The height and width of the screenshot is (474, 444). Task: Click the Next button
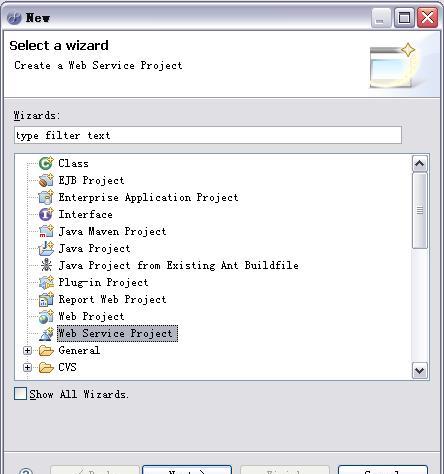[187, 470]
